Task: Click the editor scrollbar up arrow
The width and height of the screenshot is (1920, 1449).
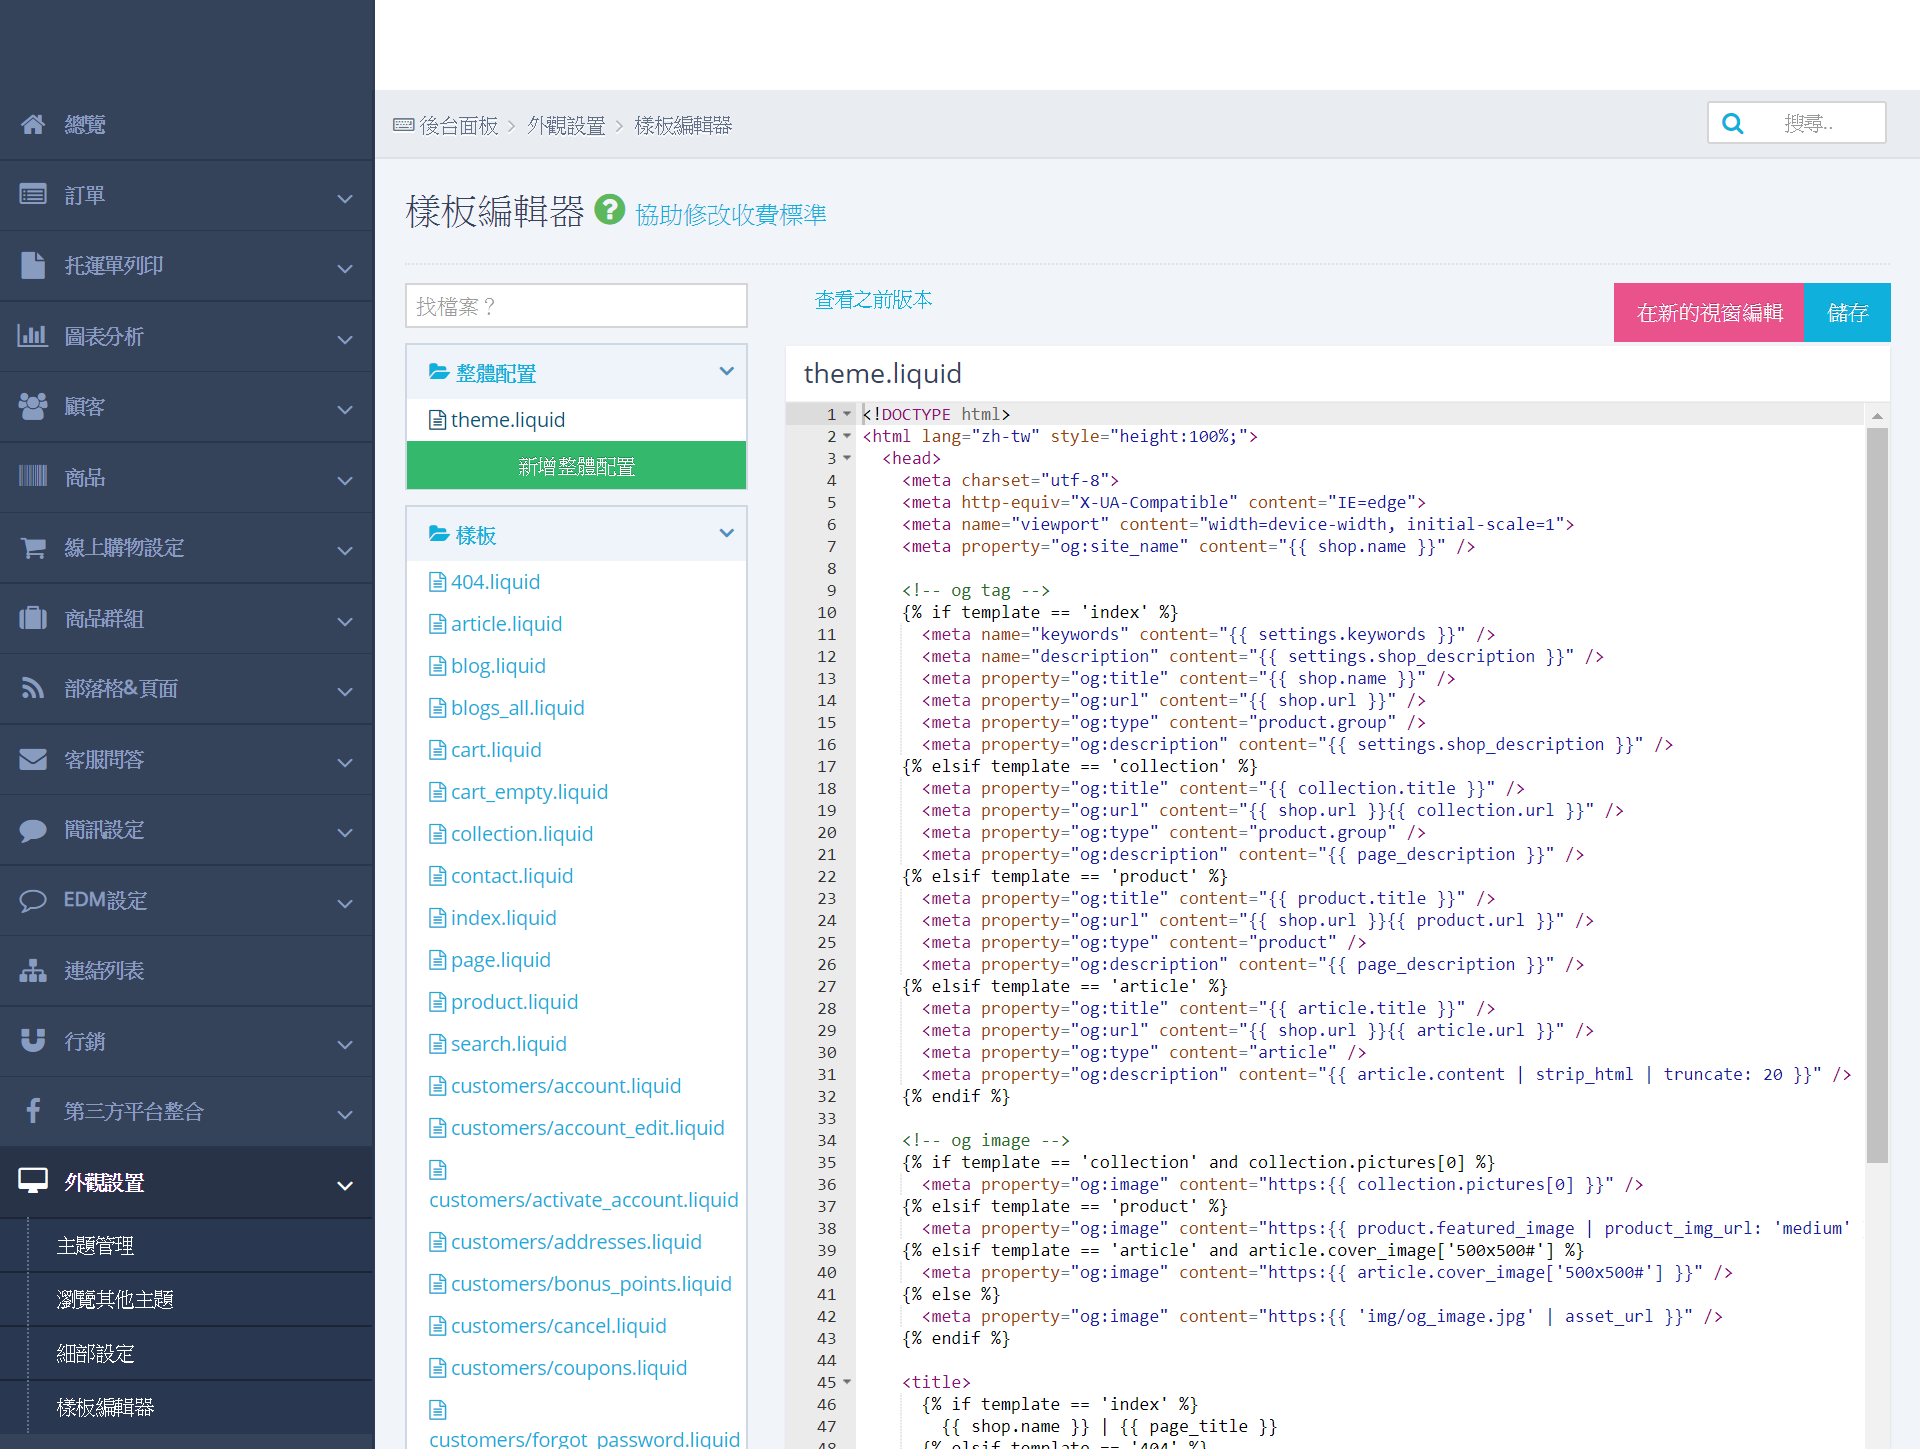Action: tap(1877, 415)
